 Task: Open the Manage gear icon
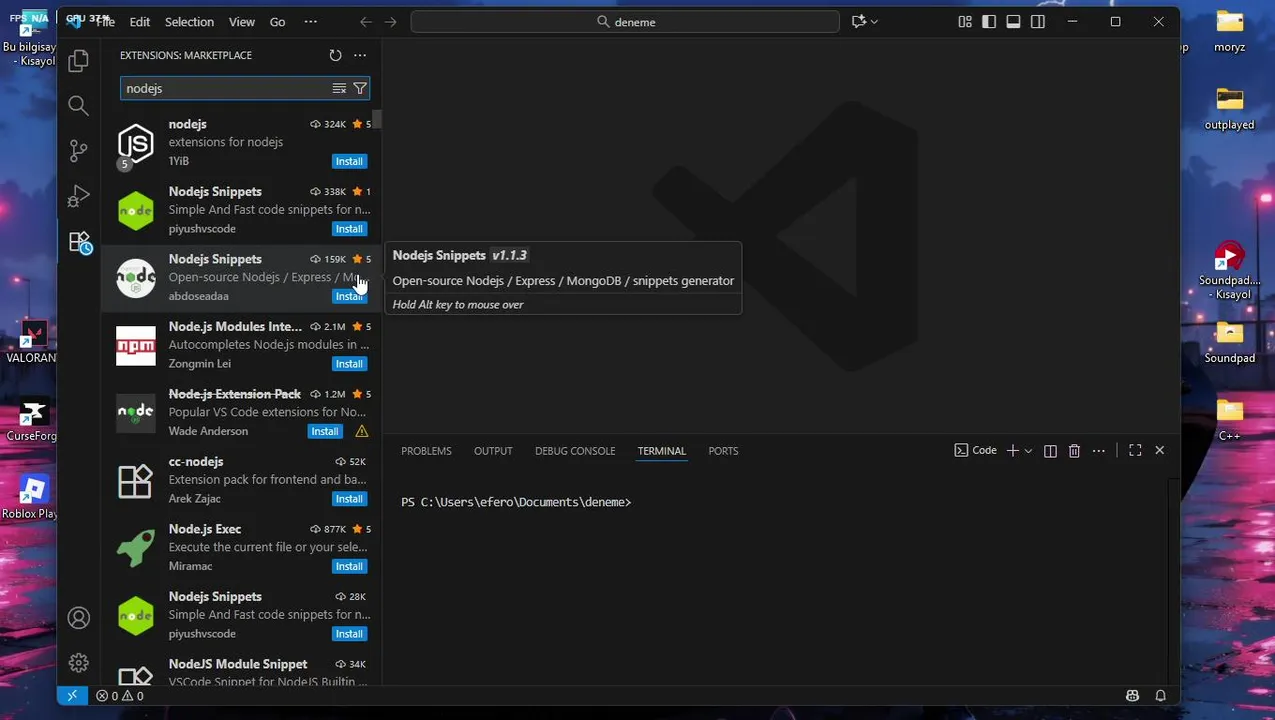click(78, 662)
